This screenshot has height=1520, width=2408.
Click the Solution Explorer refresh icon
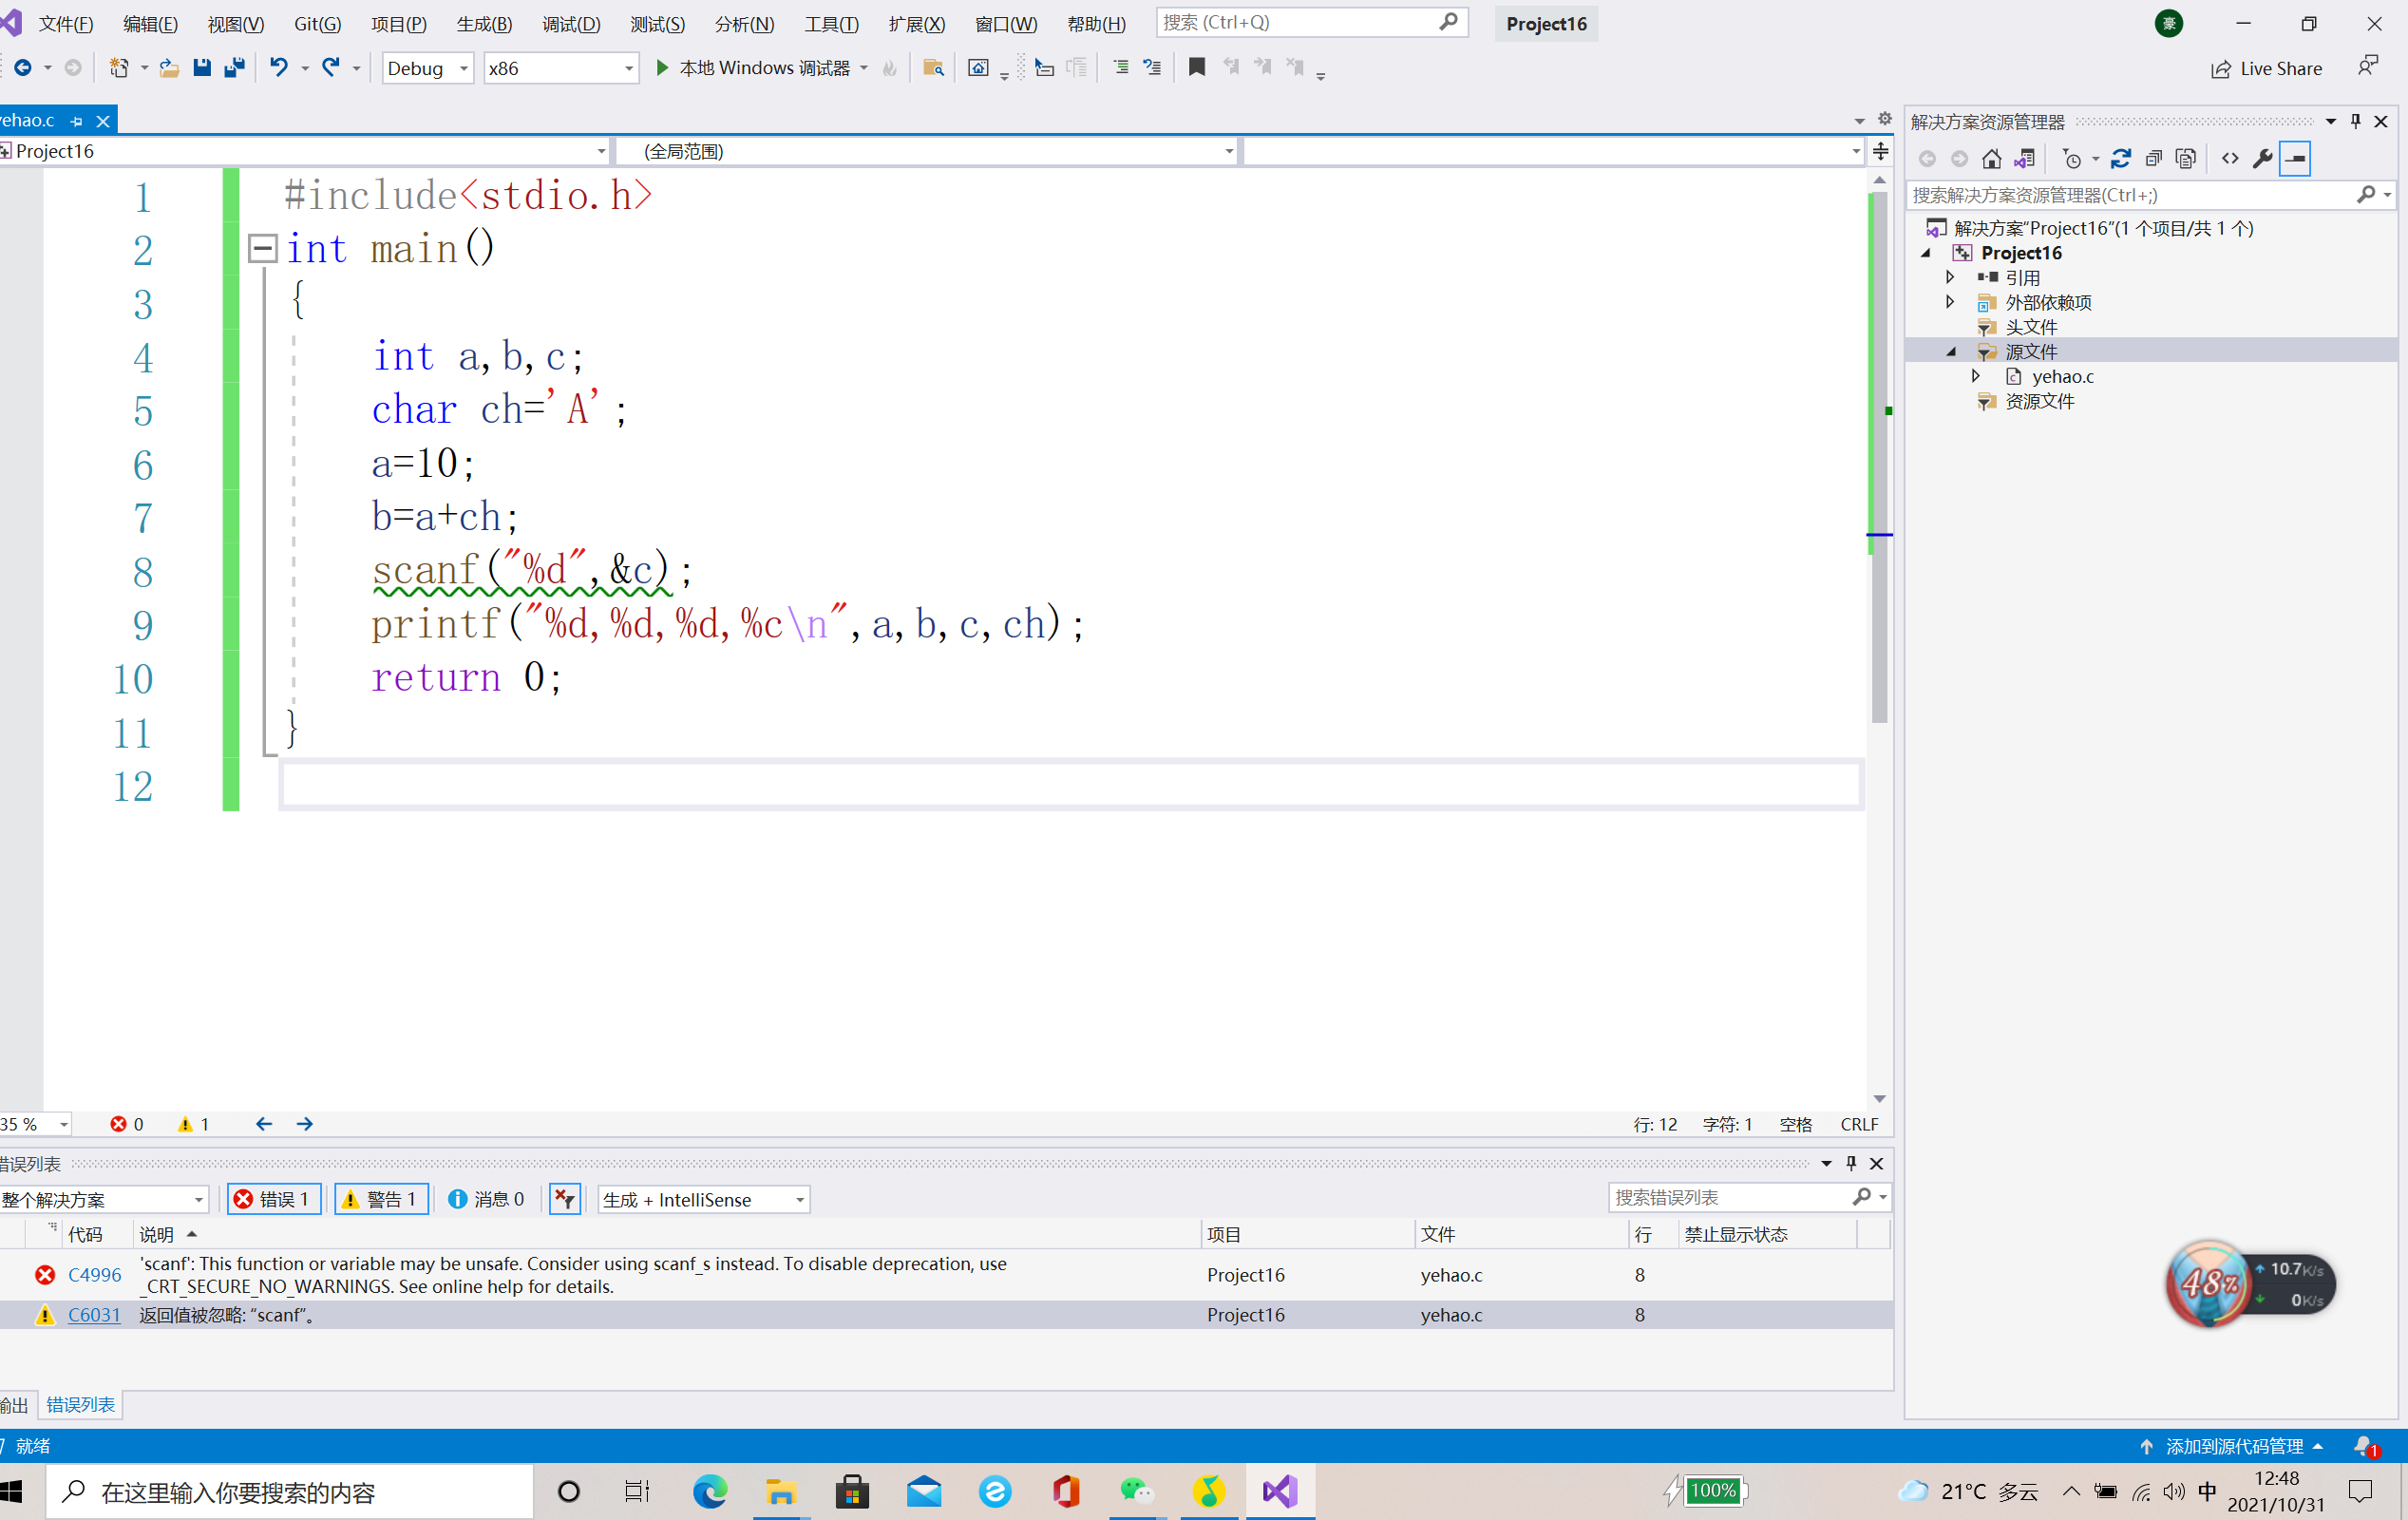coord(2120,159)
